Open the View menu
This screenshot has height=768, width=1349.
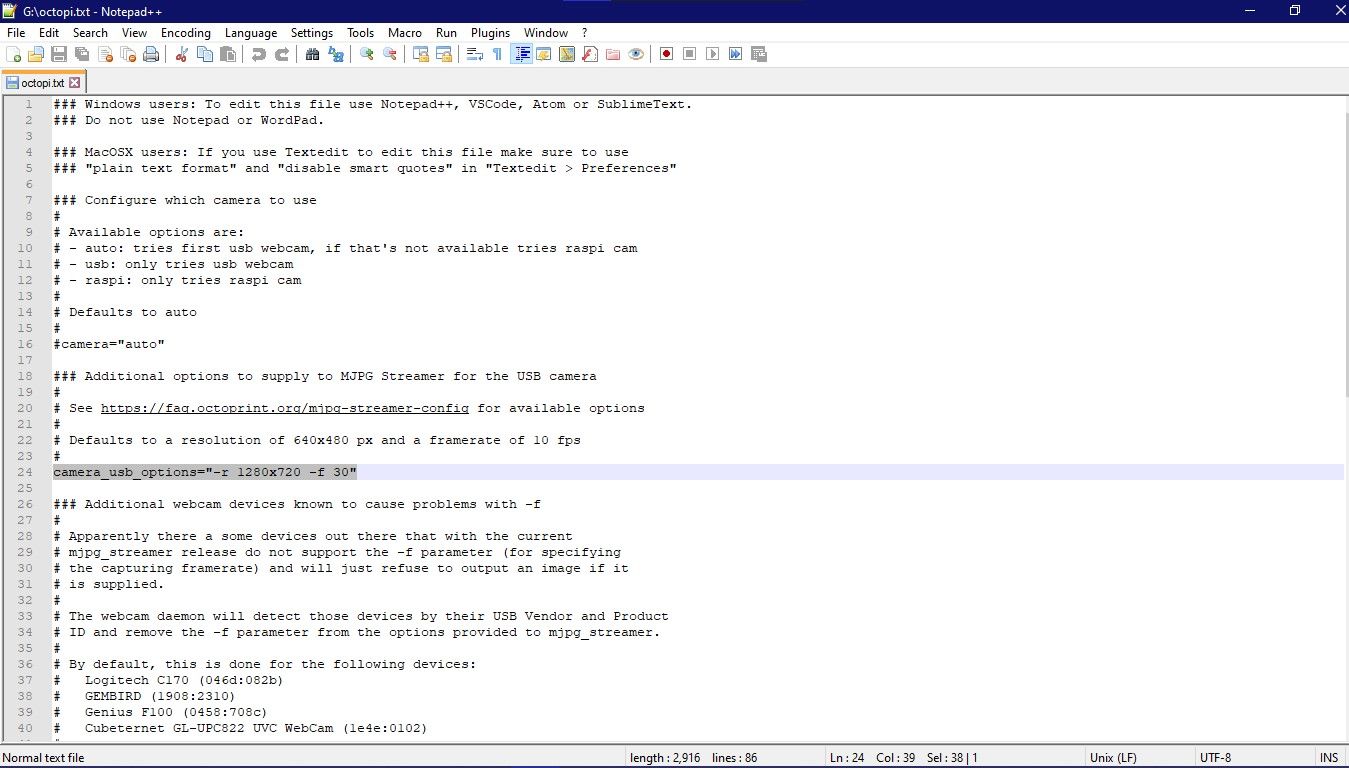pyautogui.click(x=134, y=33)
